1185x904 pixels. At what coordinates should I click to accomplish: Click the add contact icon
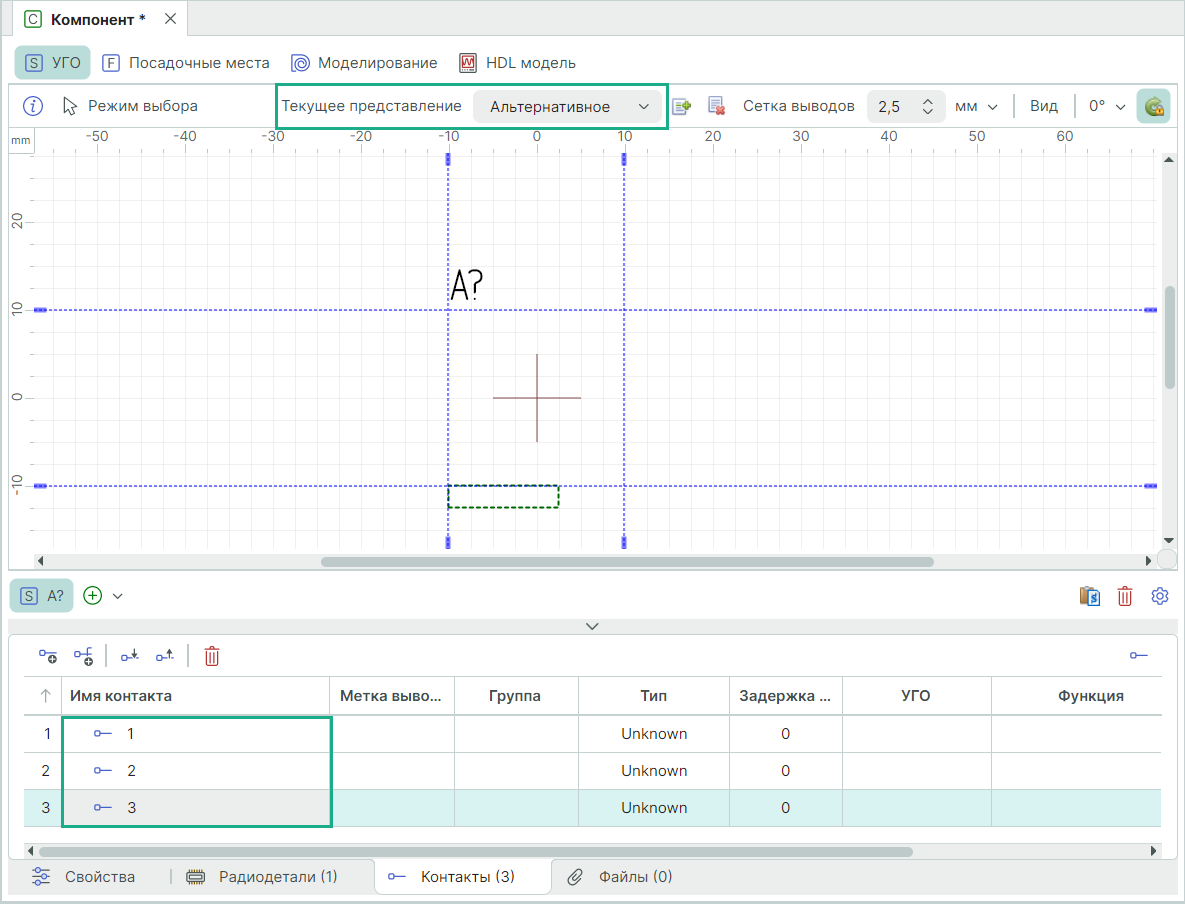48,656
